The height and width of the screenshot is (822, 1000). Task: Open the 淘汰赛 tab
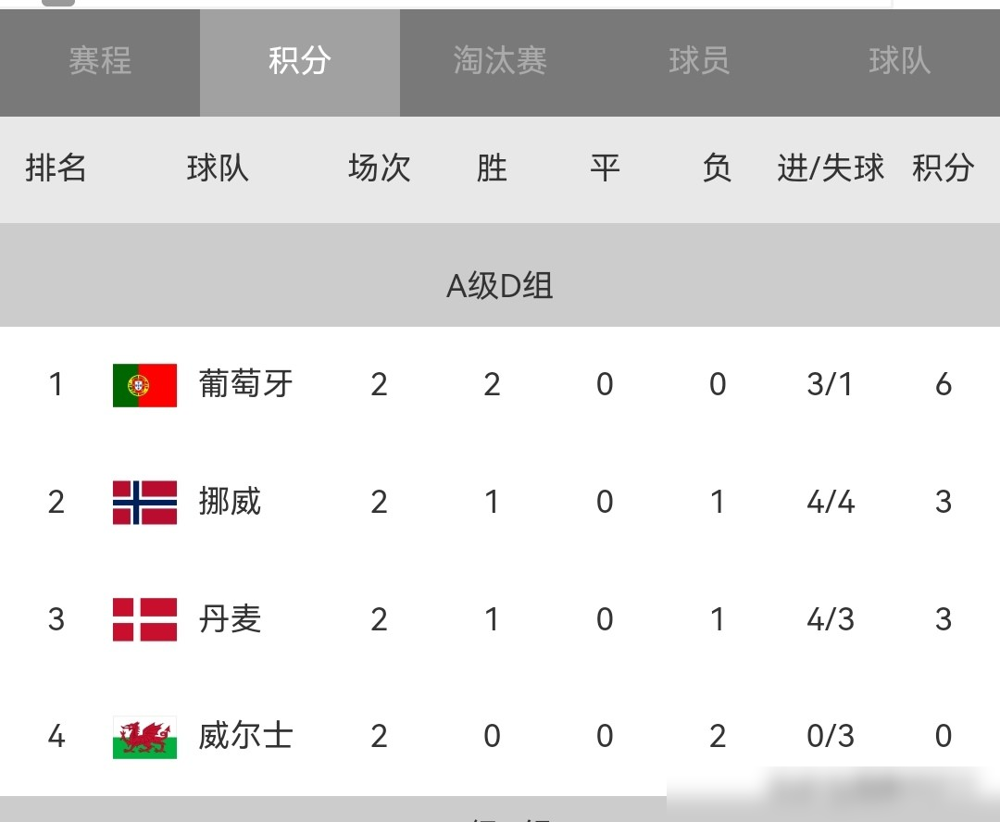click(500, 62)
